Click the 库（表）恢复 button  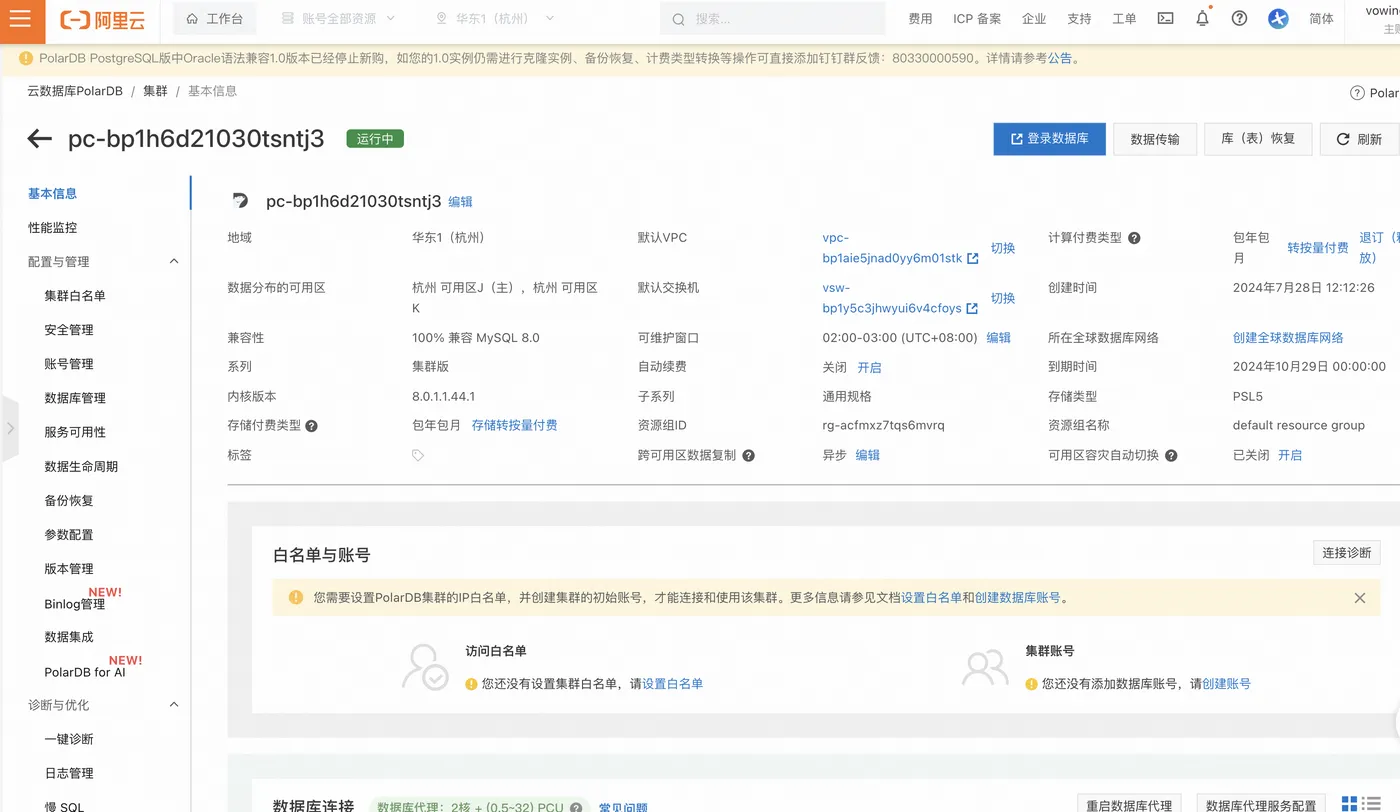coord(1258,139)
